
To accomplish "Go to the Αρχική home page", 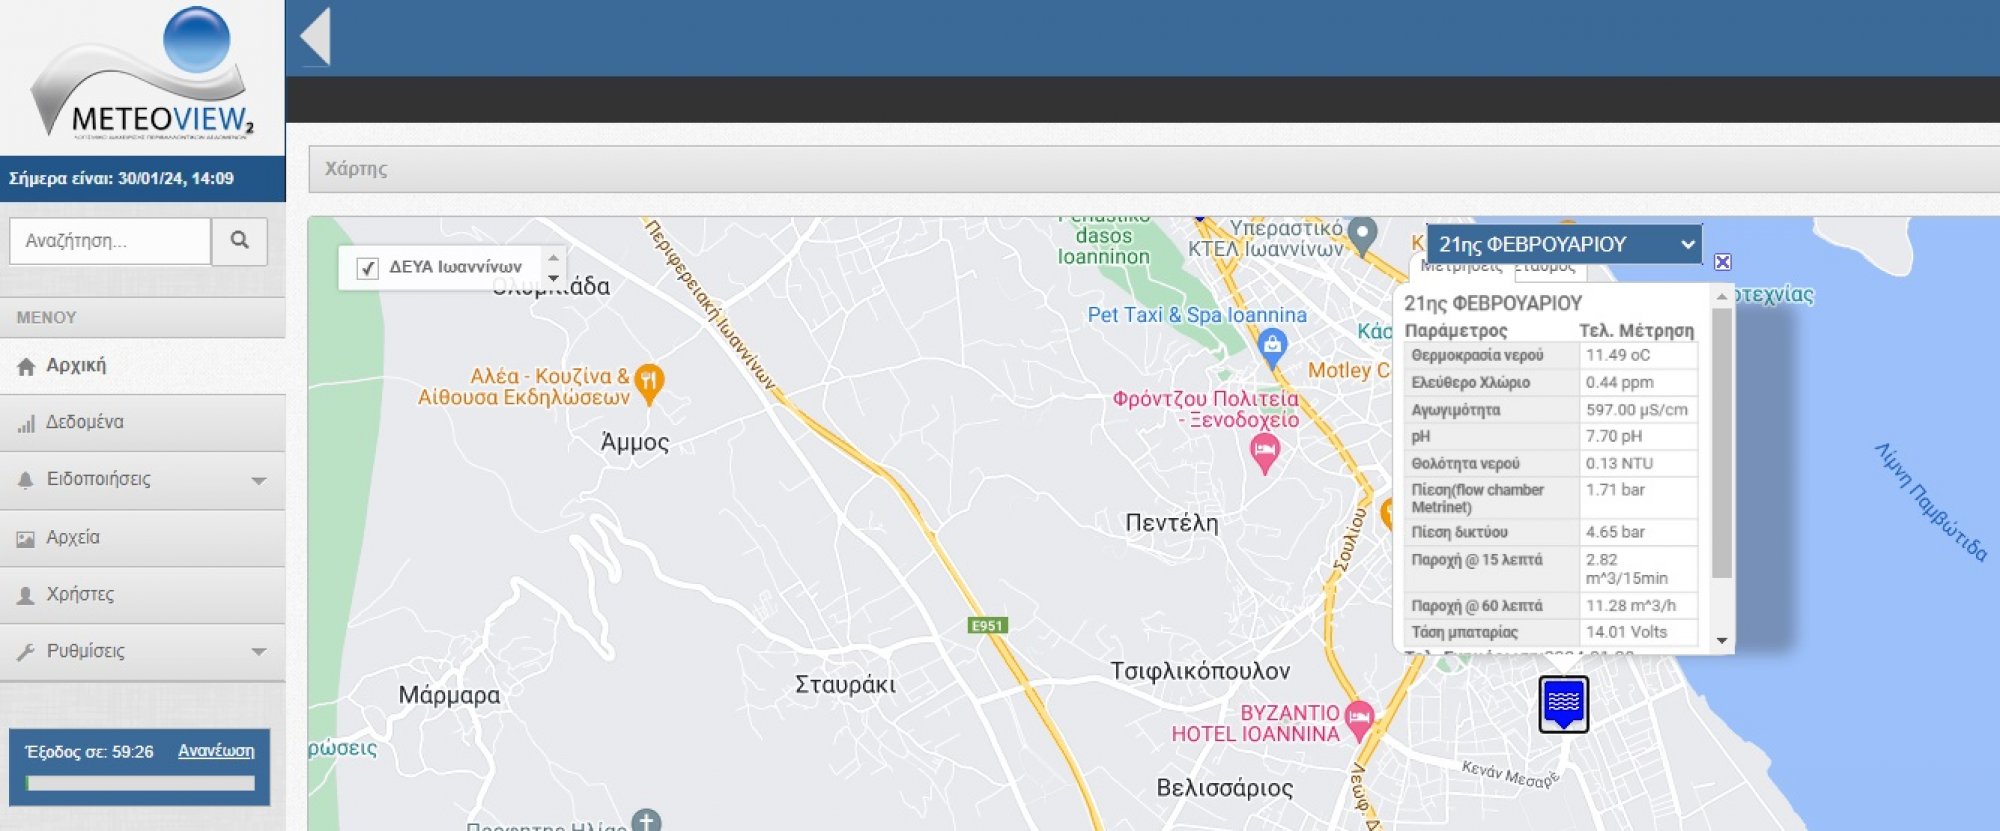I will [x=76, y=365].
